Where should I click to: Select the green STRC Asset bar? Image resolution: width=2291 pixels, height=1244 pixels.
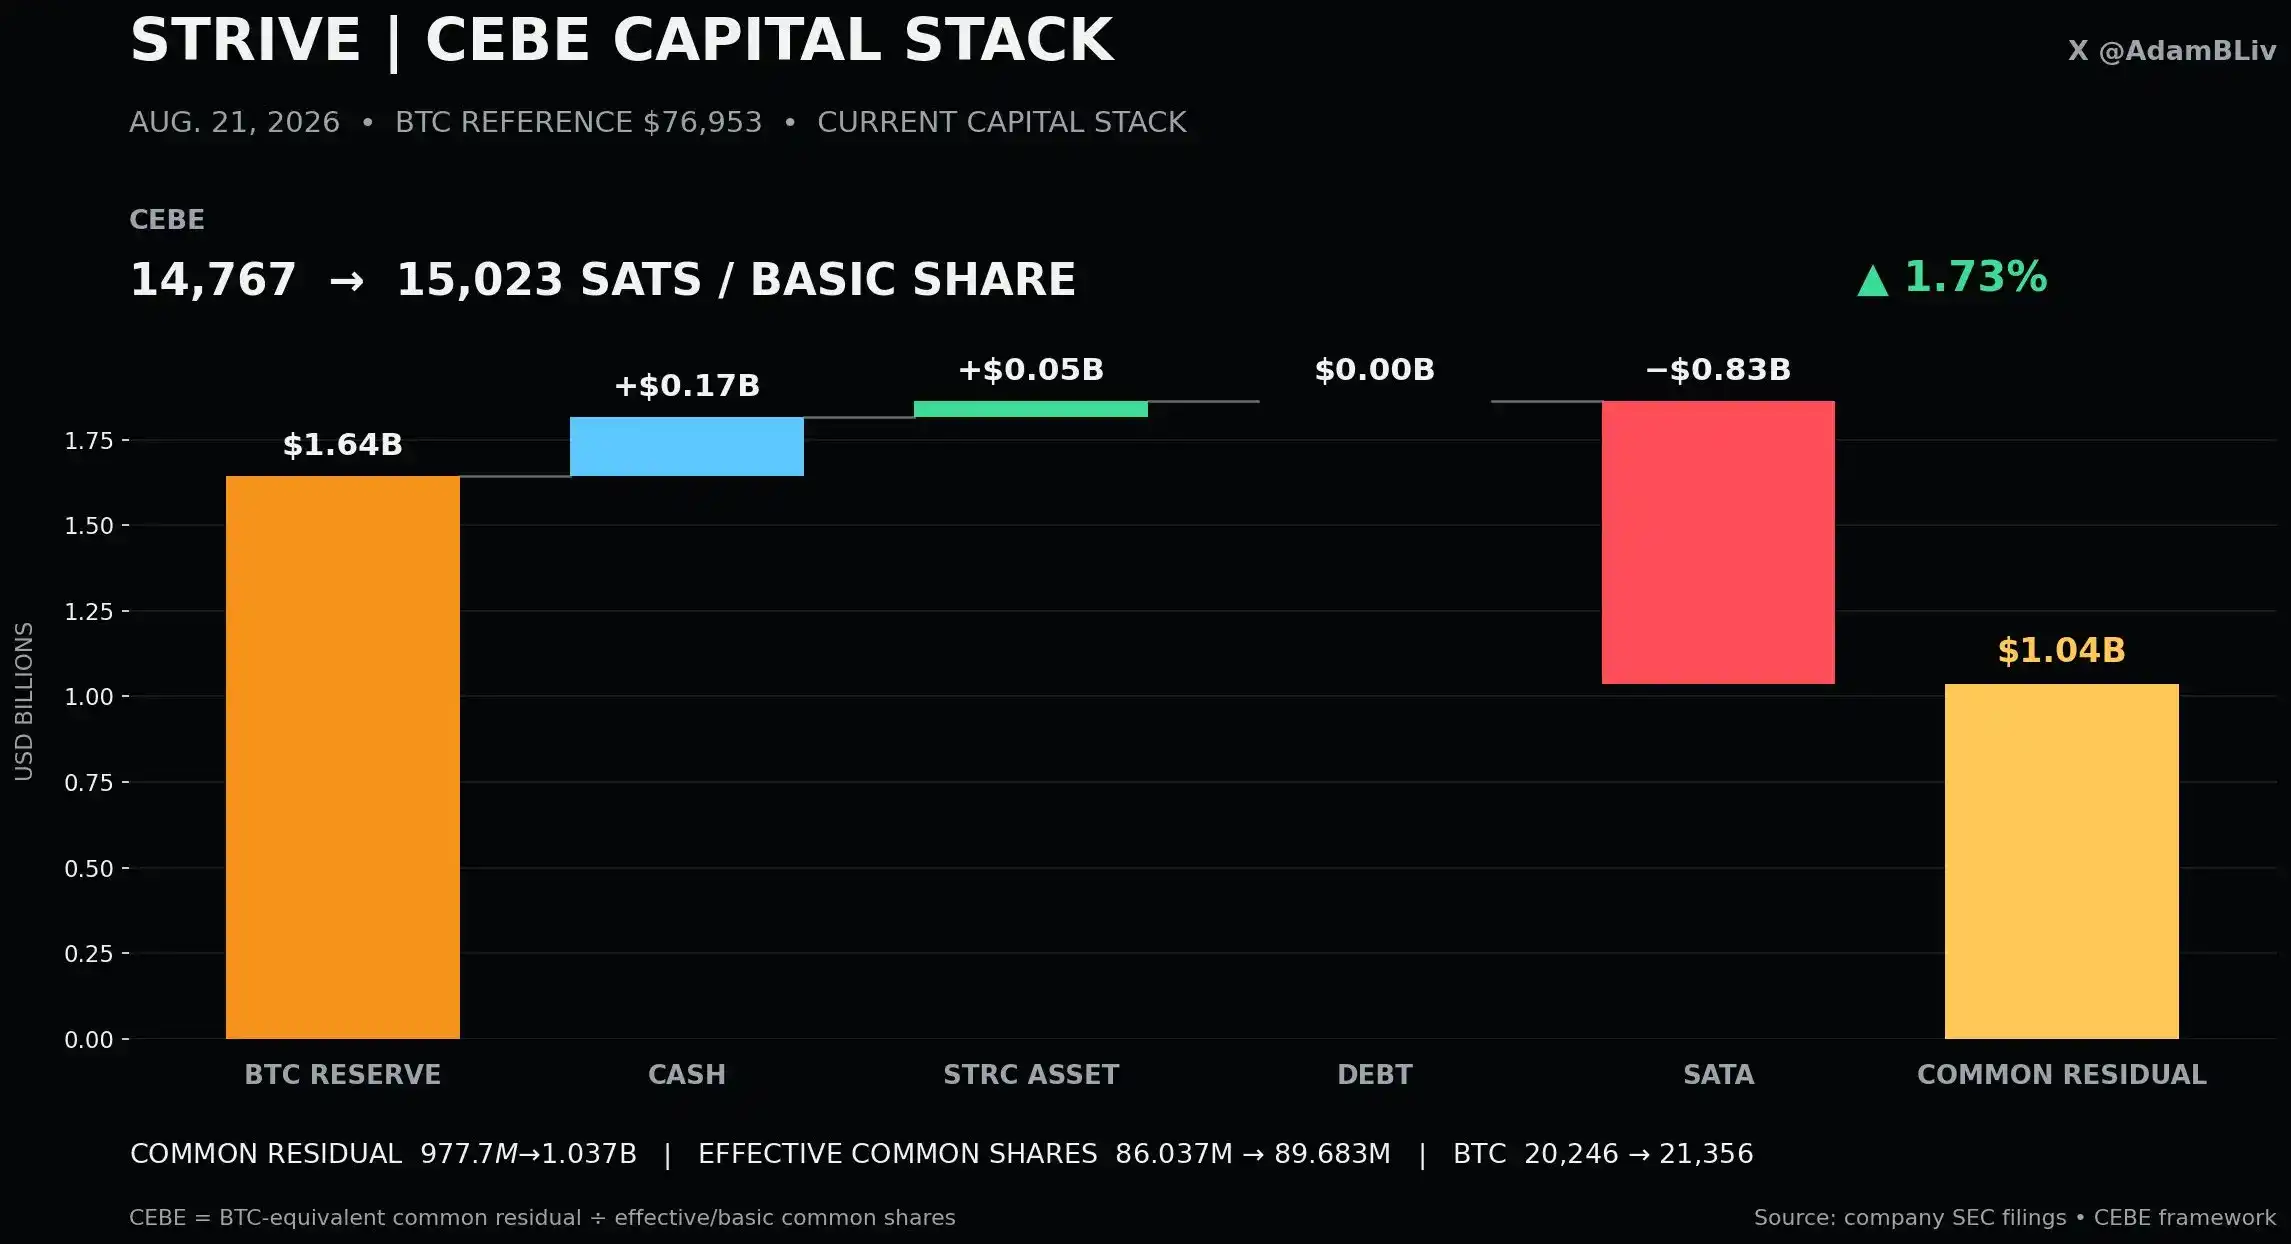pos(1031,409)
